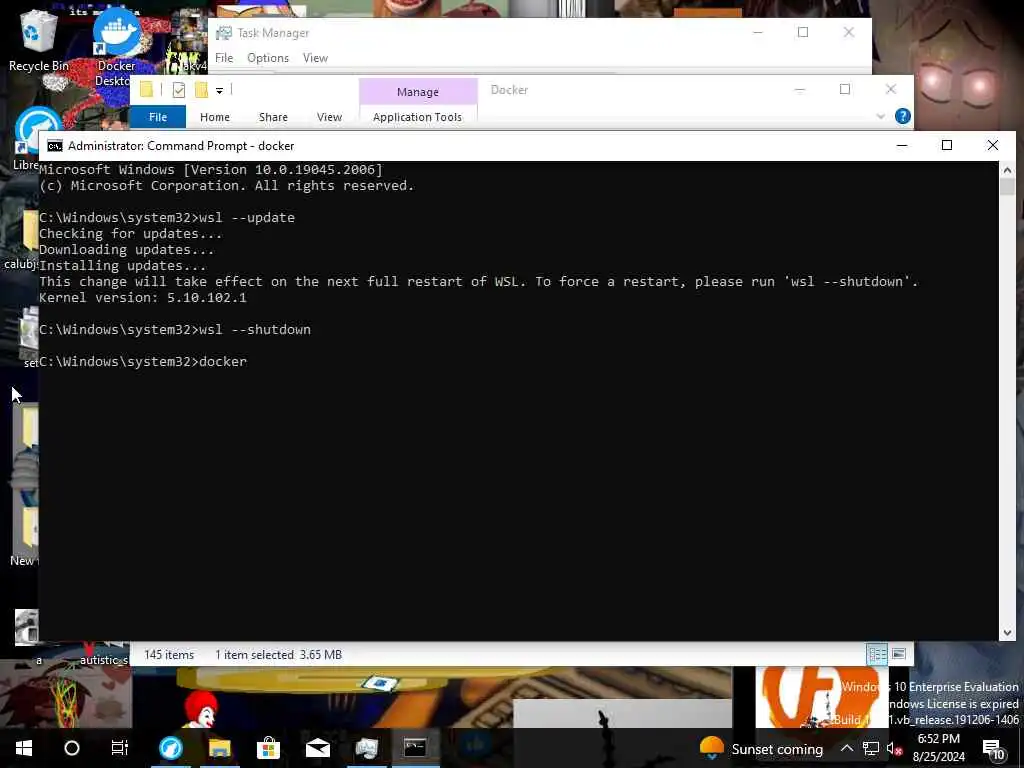This screenshot has height=768, width=1024.
Task: Click the Task Manager title bar icon
Action: pos(224,33)
